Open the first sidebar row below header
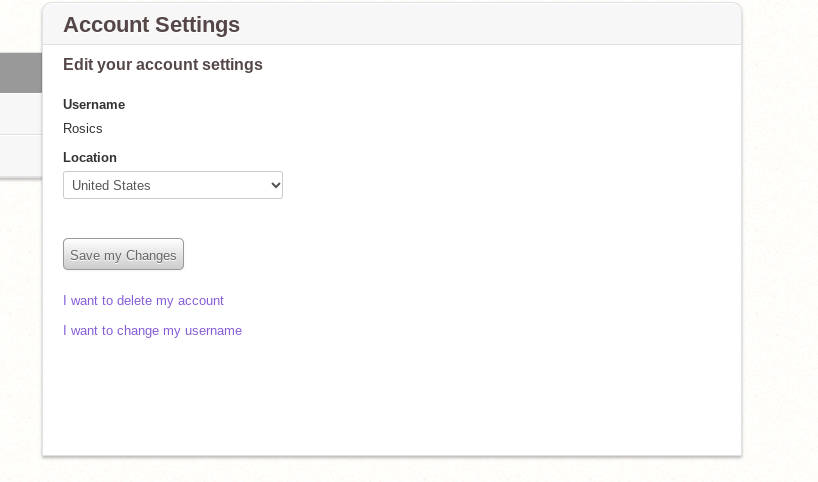This screenshot has height=482, width=818. pyautogui.click(x=20, y=113)
